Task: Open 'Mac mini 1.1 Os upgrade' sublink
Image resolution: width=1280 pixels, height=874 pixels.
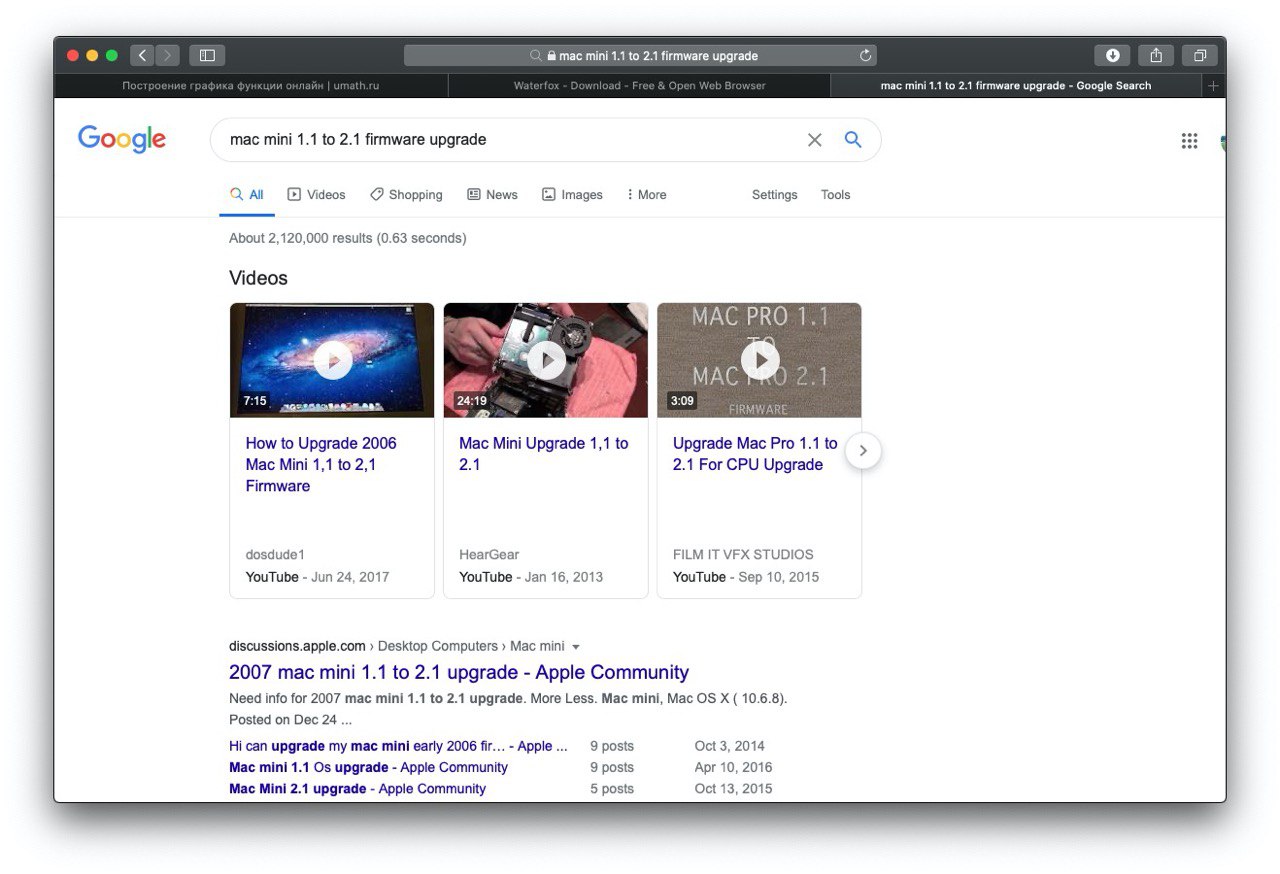Action: click(x=368, y=767)
